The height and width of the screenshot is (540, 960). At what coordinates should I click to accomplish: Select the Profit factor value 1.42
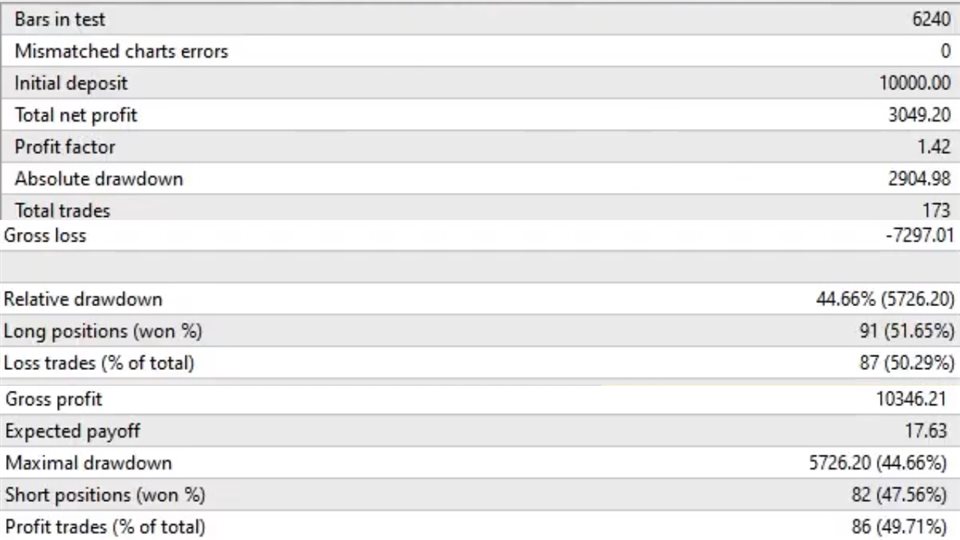pyautogui.click(x=934, y=147)
